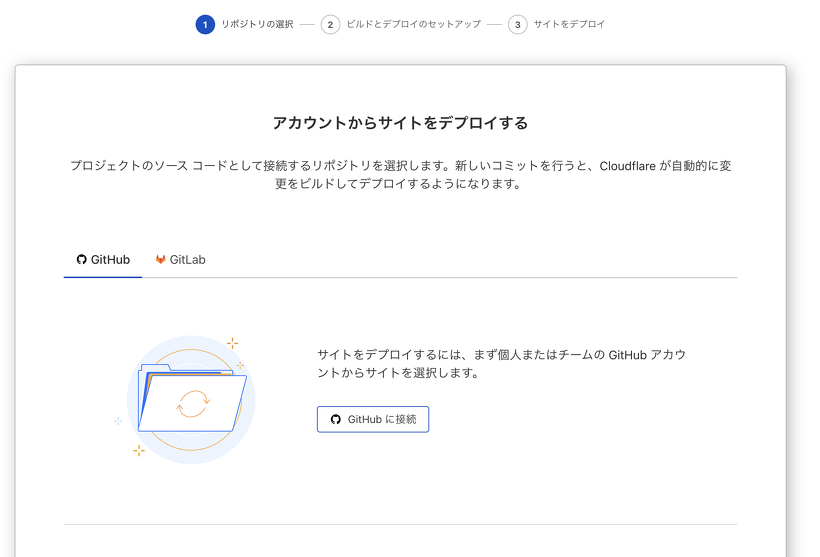
Task: Click the GitHub icon inside the connect button
Action: point(336,419)
